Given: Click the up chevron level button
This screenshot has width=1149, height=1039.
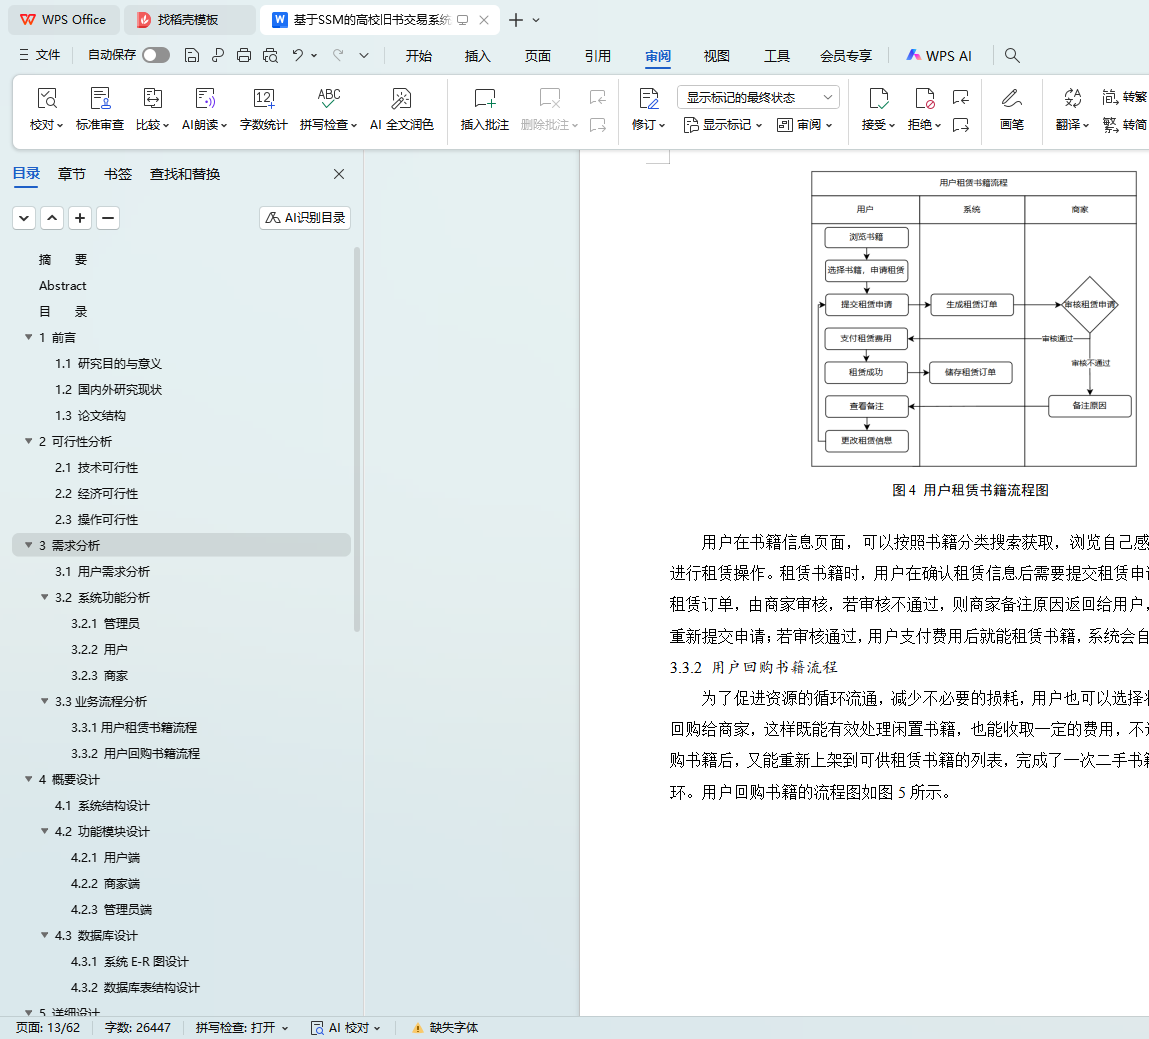Looking at the screenshot, I should [52, 218].
